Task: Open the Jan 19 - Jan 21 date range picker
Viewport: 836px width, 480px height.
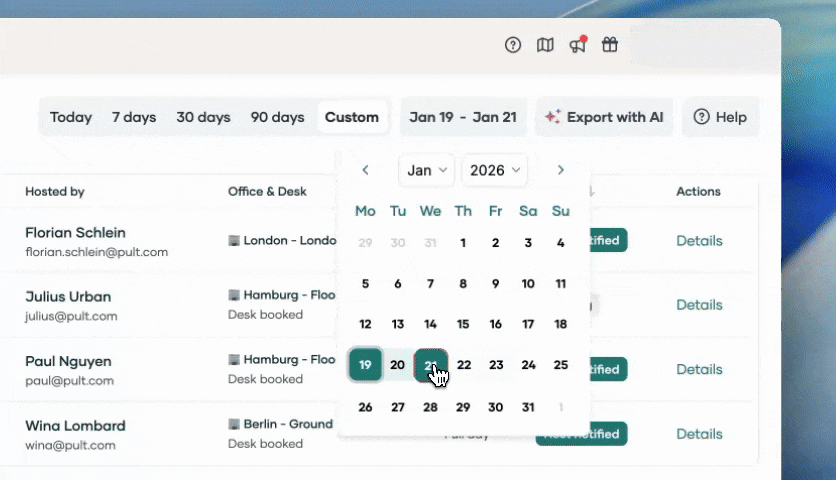Action: pyautogui.click(x=463, y=117)
